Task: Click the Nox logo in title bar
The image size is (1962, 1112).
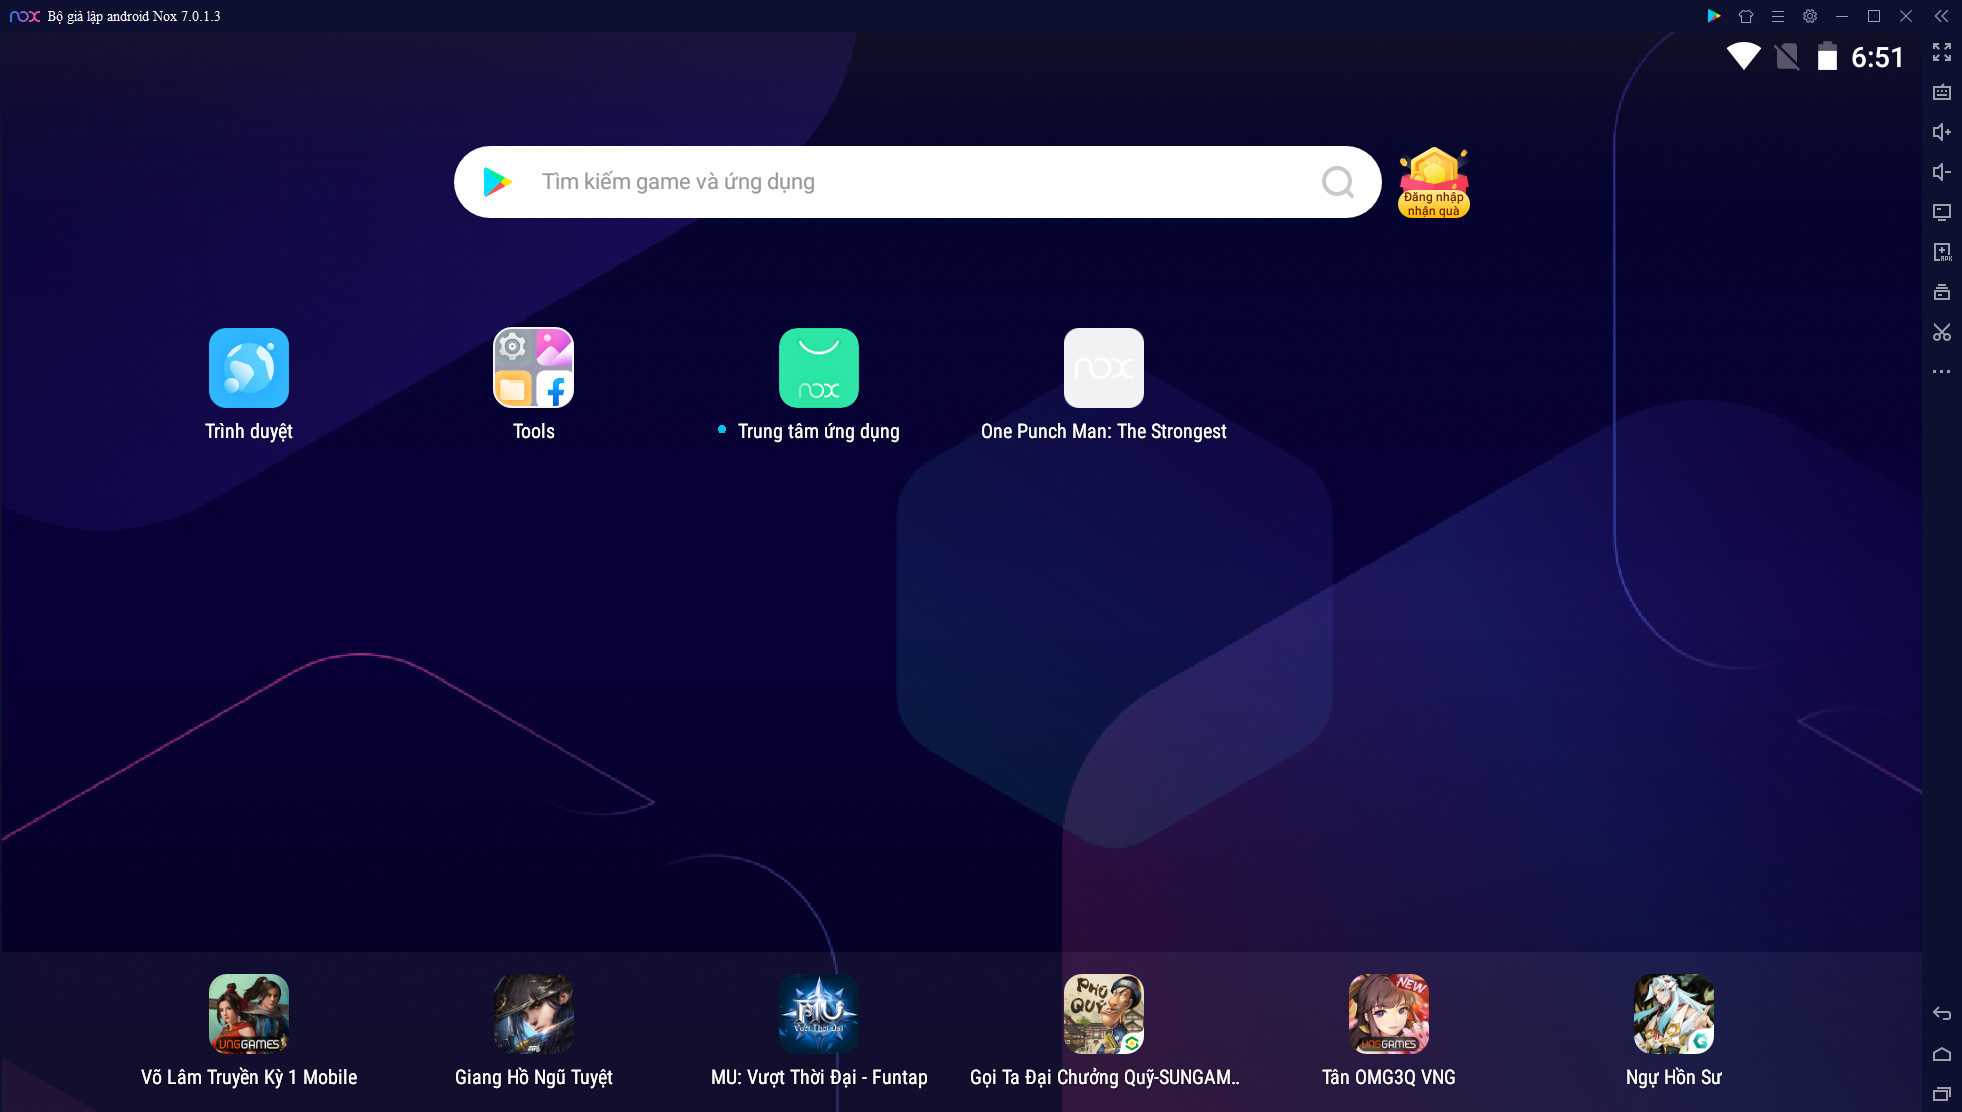Action: click(24, 16)
